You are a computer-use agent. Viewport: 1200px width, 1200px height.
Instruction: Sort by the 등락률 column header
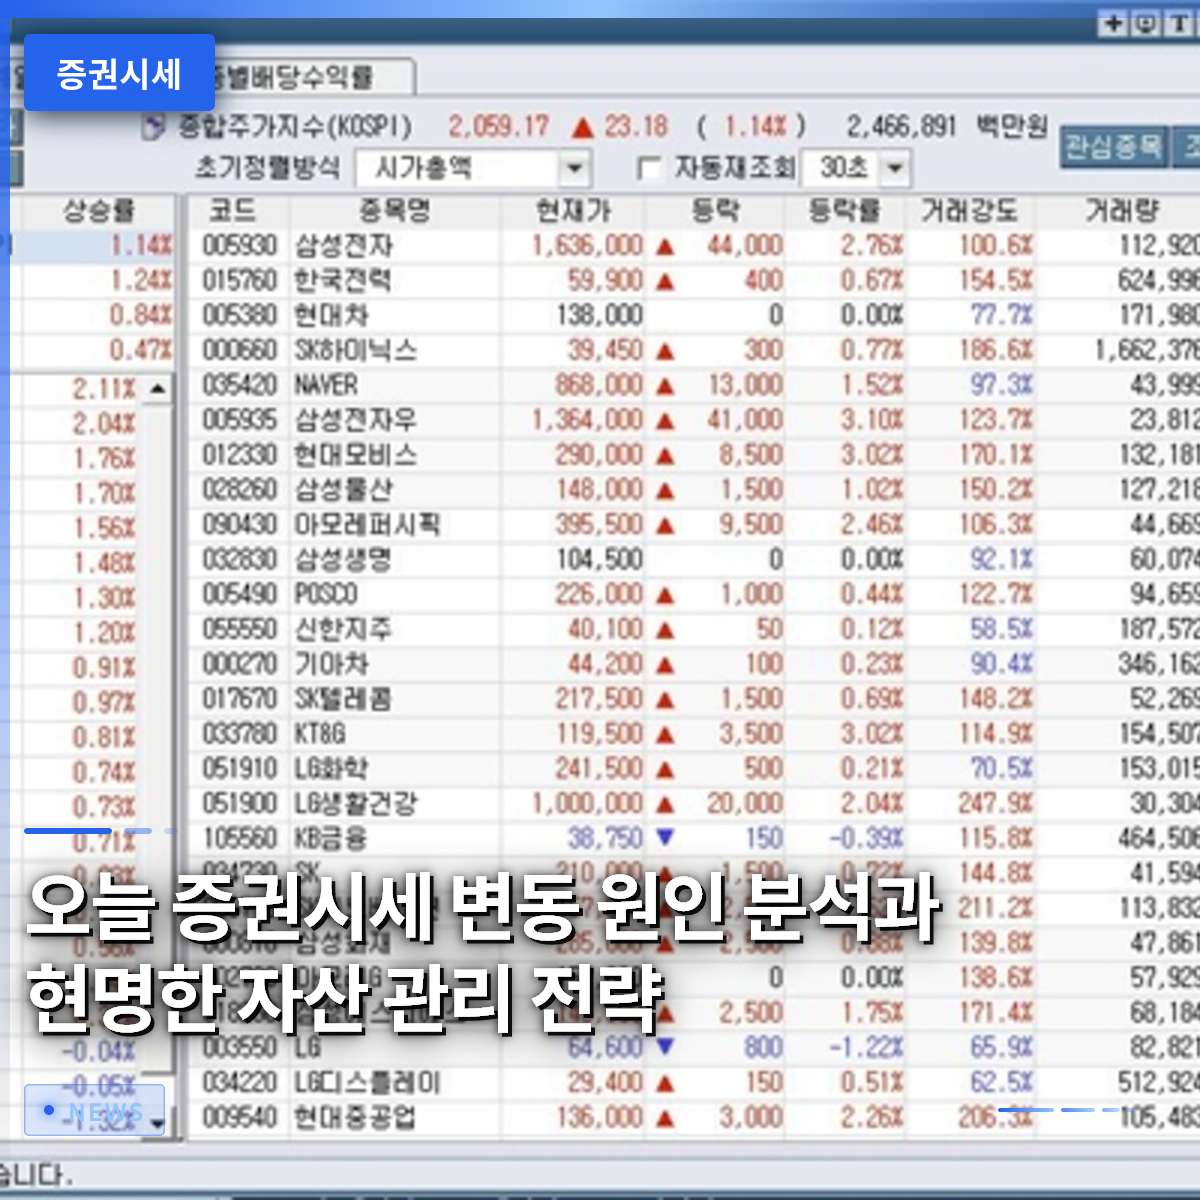tap(845, 211)
